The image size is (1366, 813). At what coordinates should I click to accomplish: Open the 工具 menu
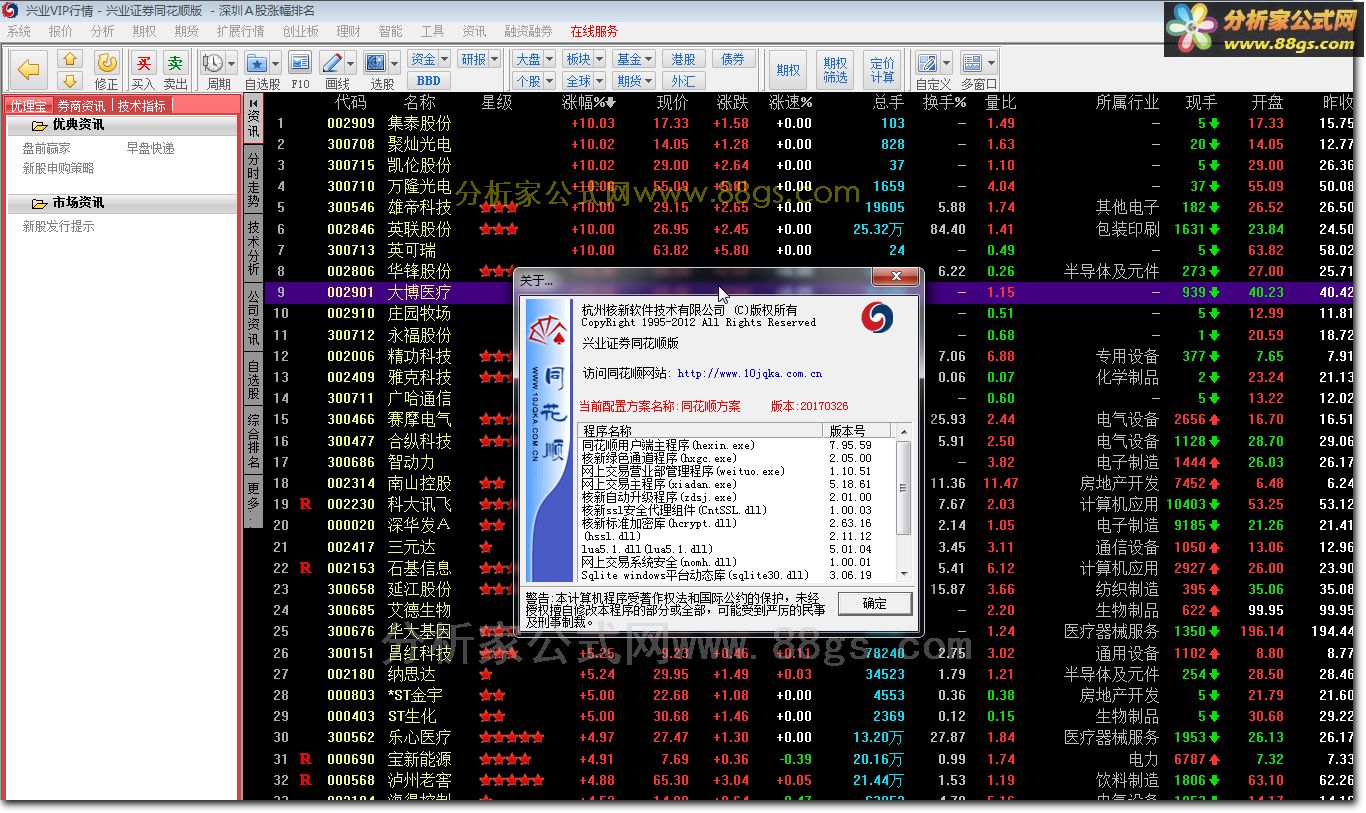[432, 31]
